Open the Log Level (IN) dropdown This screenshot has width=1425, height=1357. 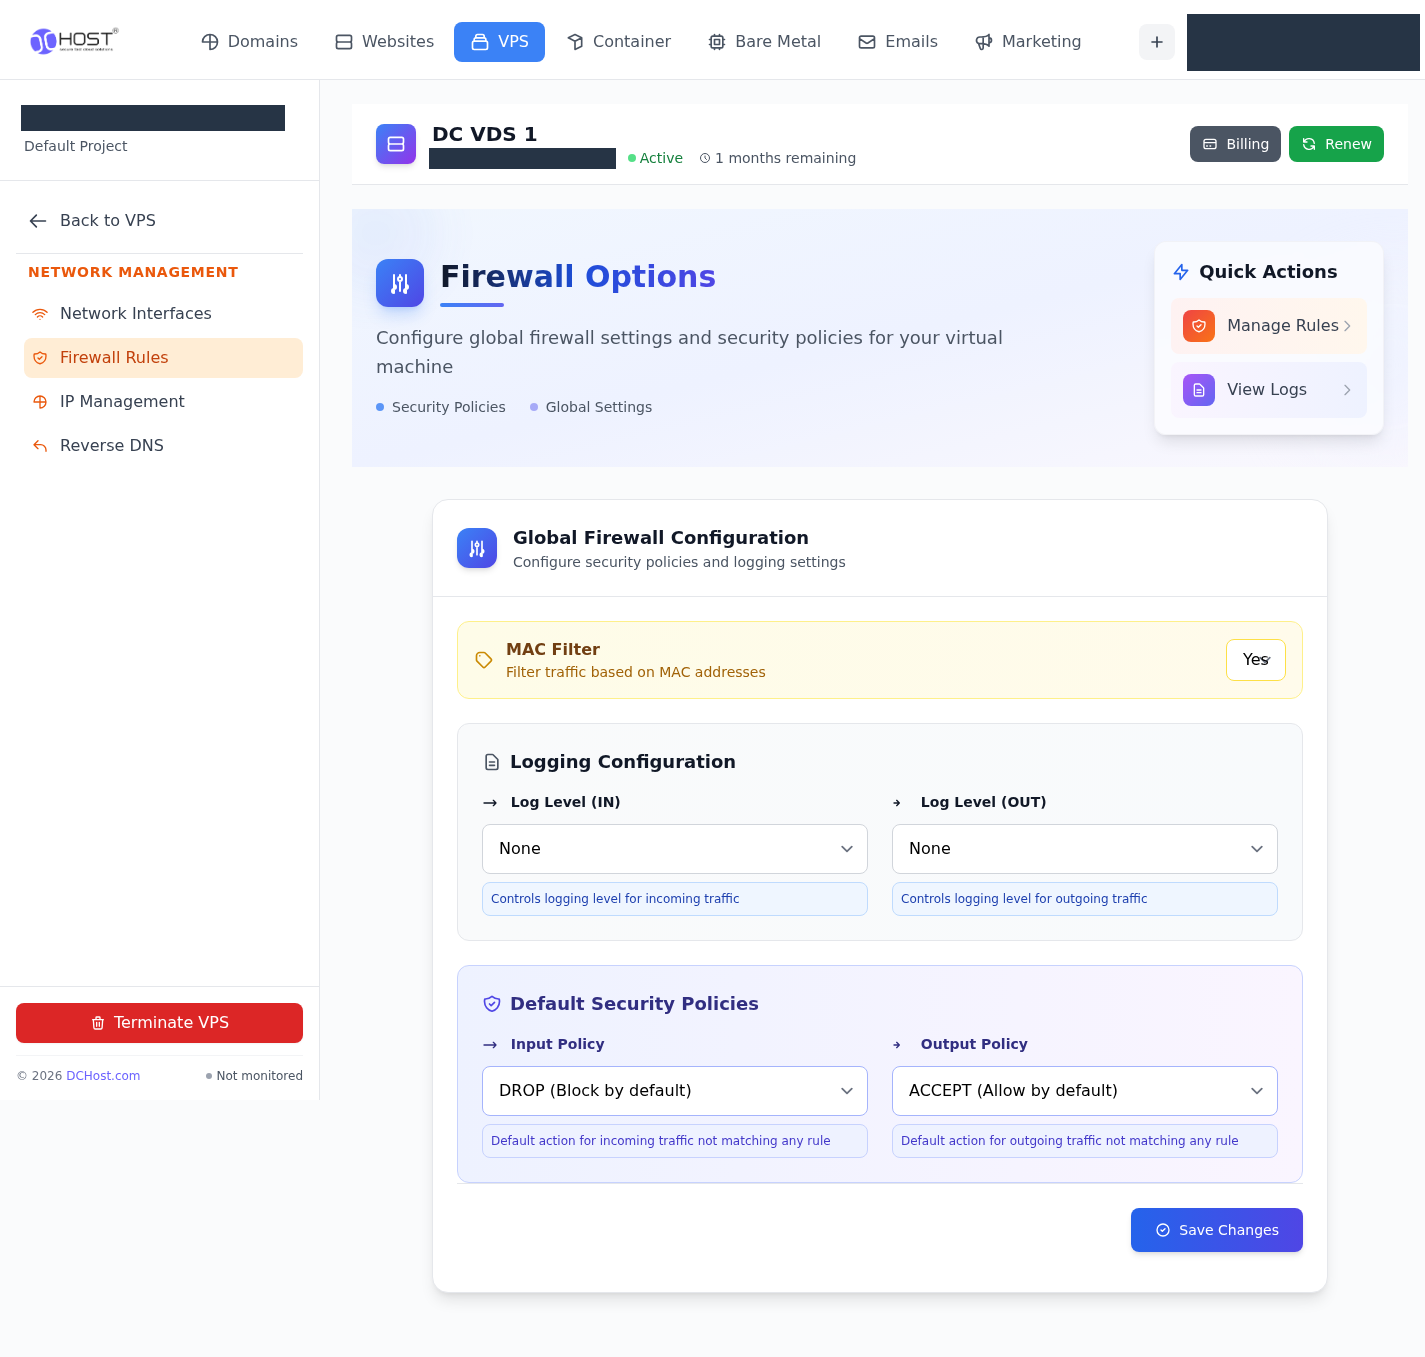675,849
